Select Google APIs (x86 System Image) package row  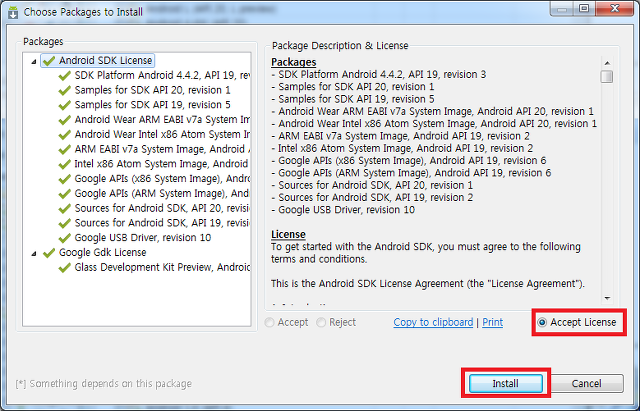click(x=154, y=179)
